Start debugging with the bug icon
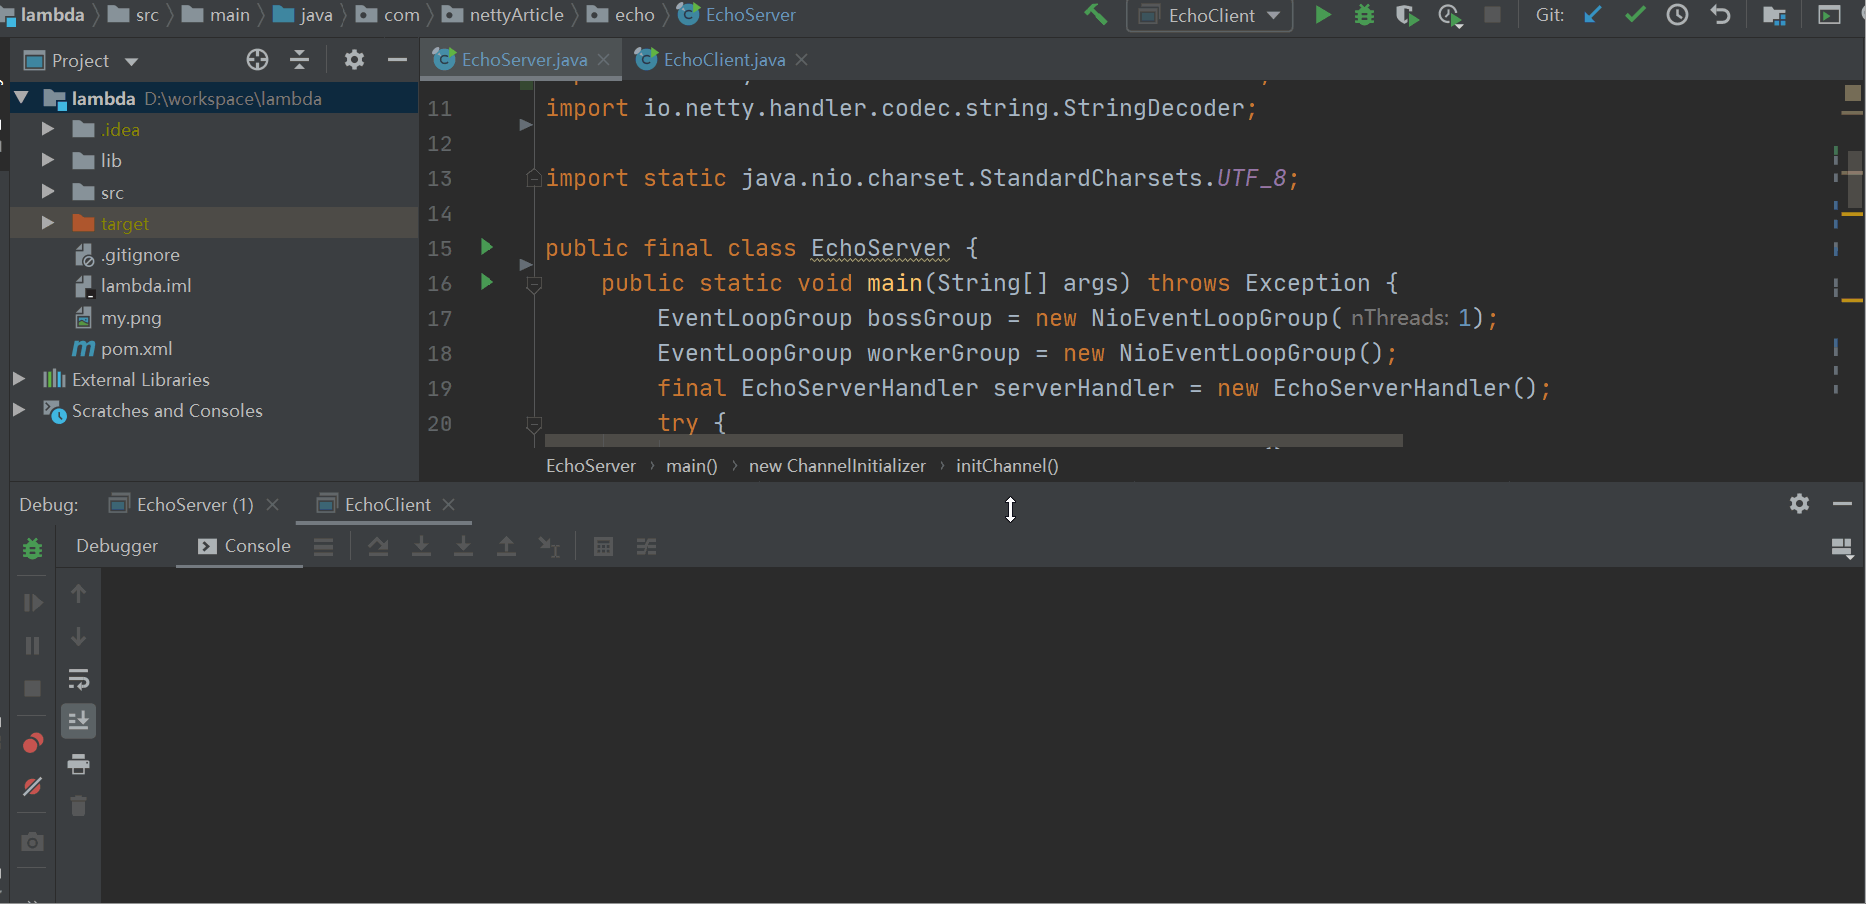 pyautogui.click(x=1364, y=15)
